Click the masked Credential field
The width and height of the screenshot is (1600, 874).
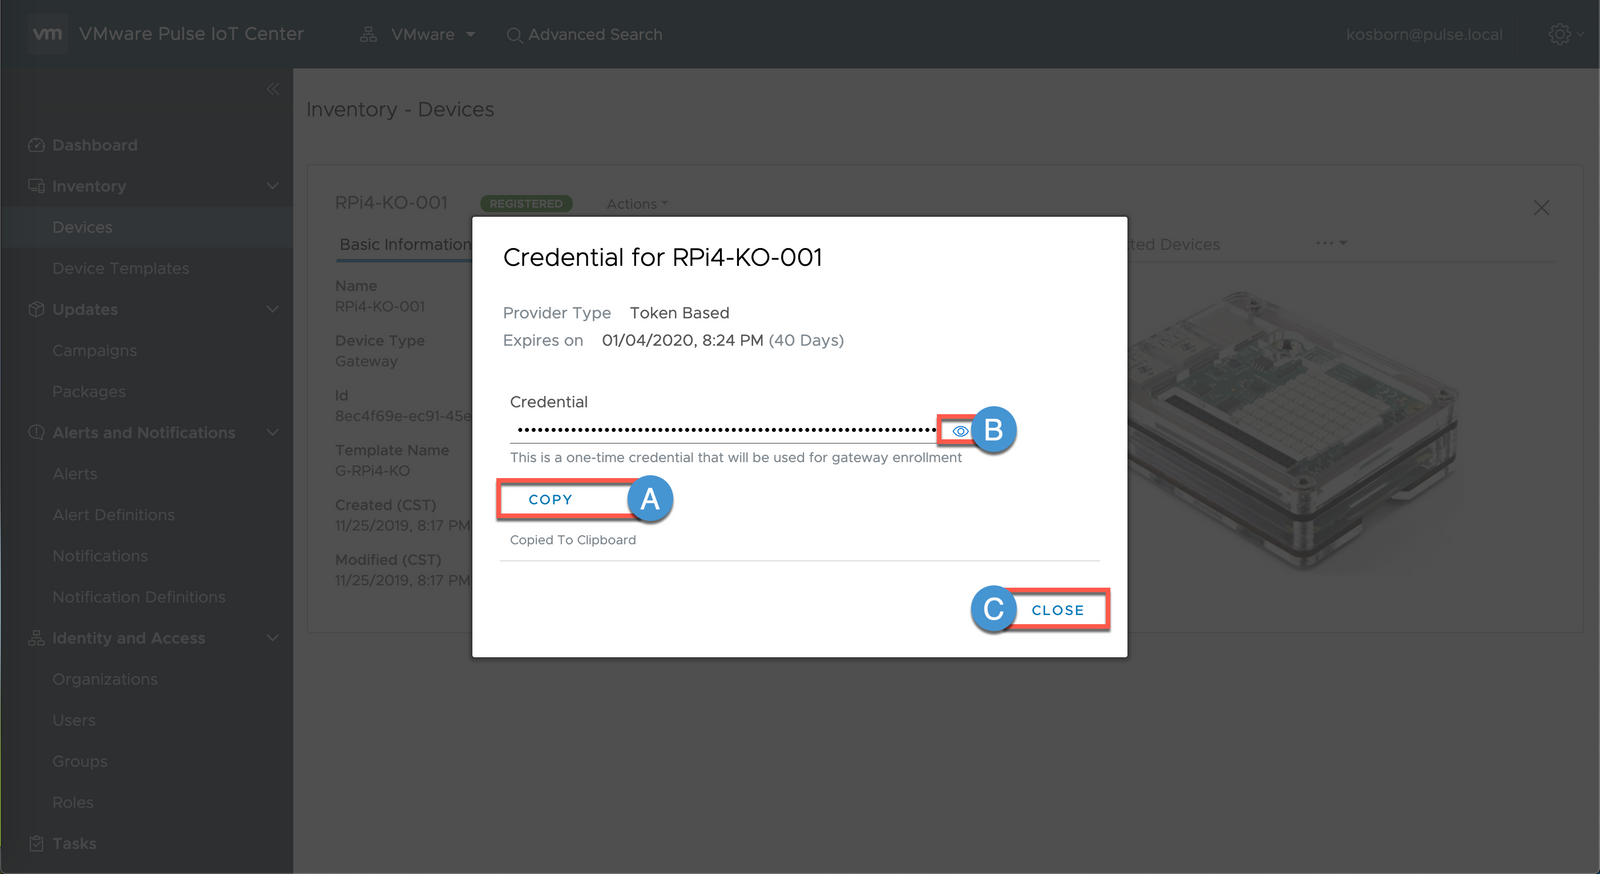[x=727, y=430]
